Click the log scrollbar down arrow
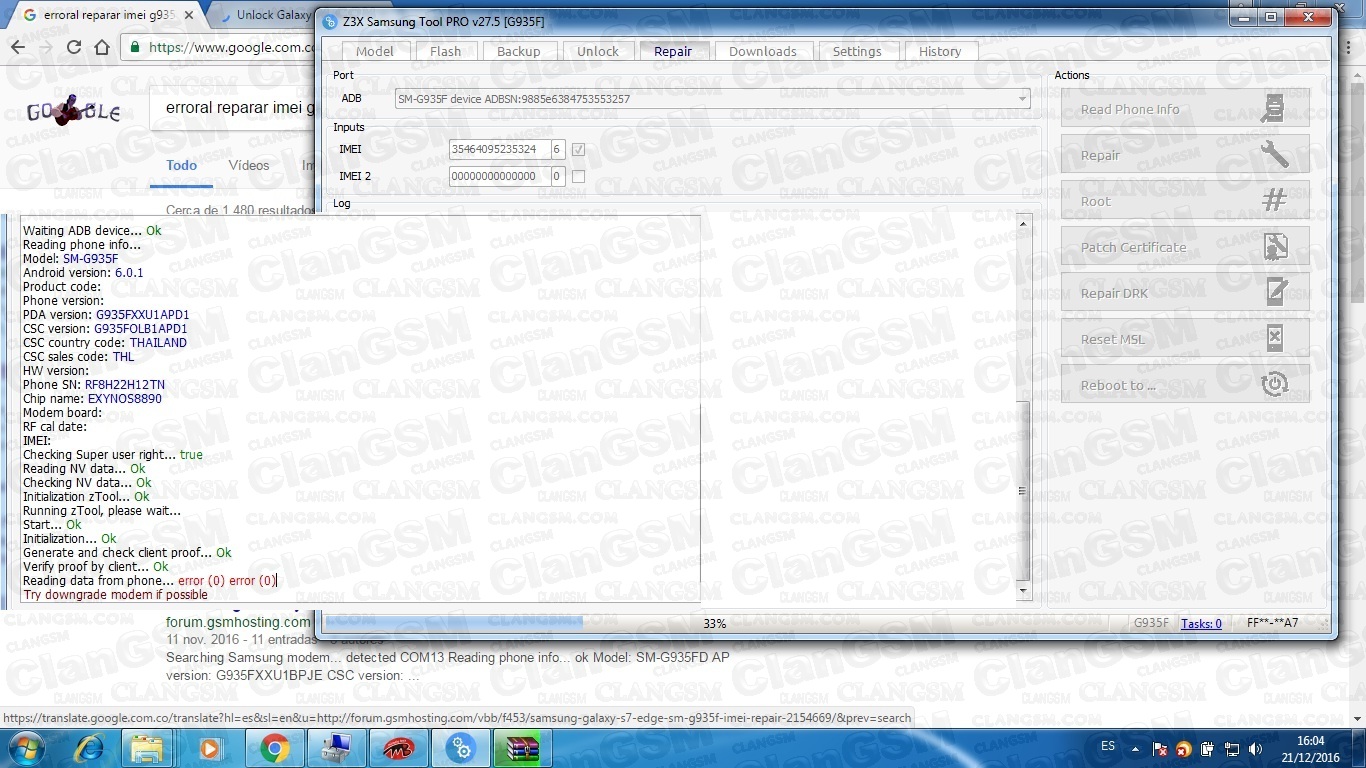Screen dimensions: 1366x768 click(1023, 591)
